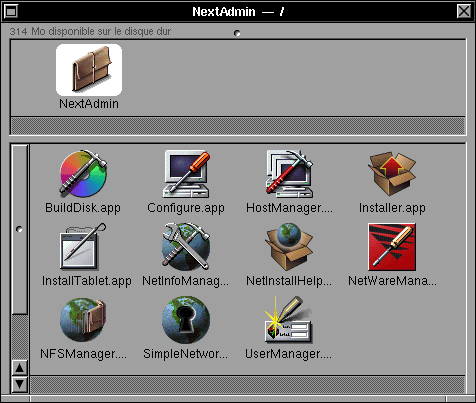Click the scroll down arrow button

pyautogui.click(x=20, y=384)
